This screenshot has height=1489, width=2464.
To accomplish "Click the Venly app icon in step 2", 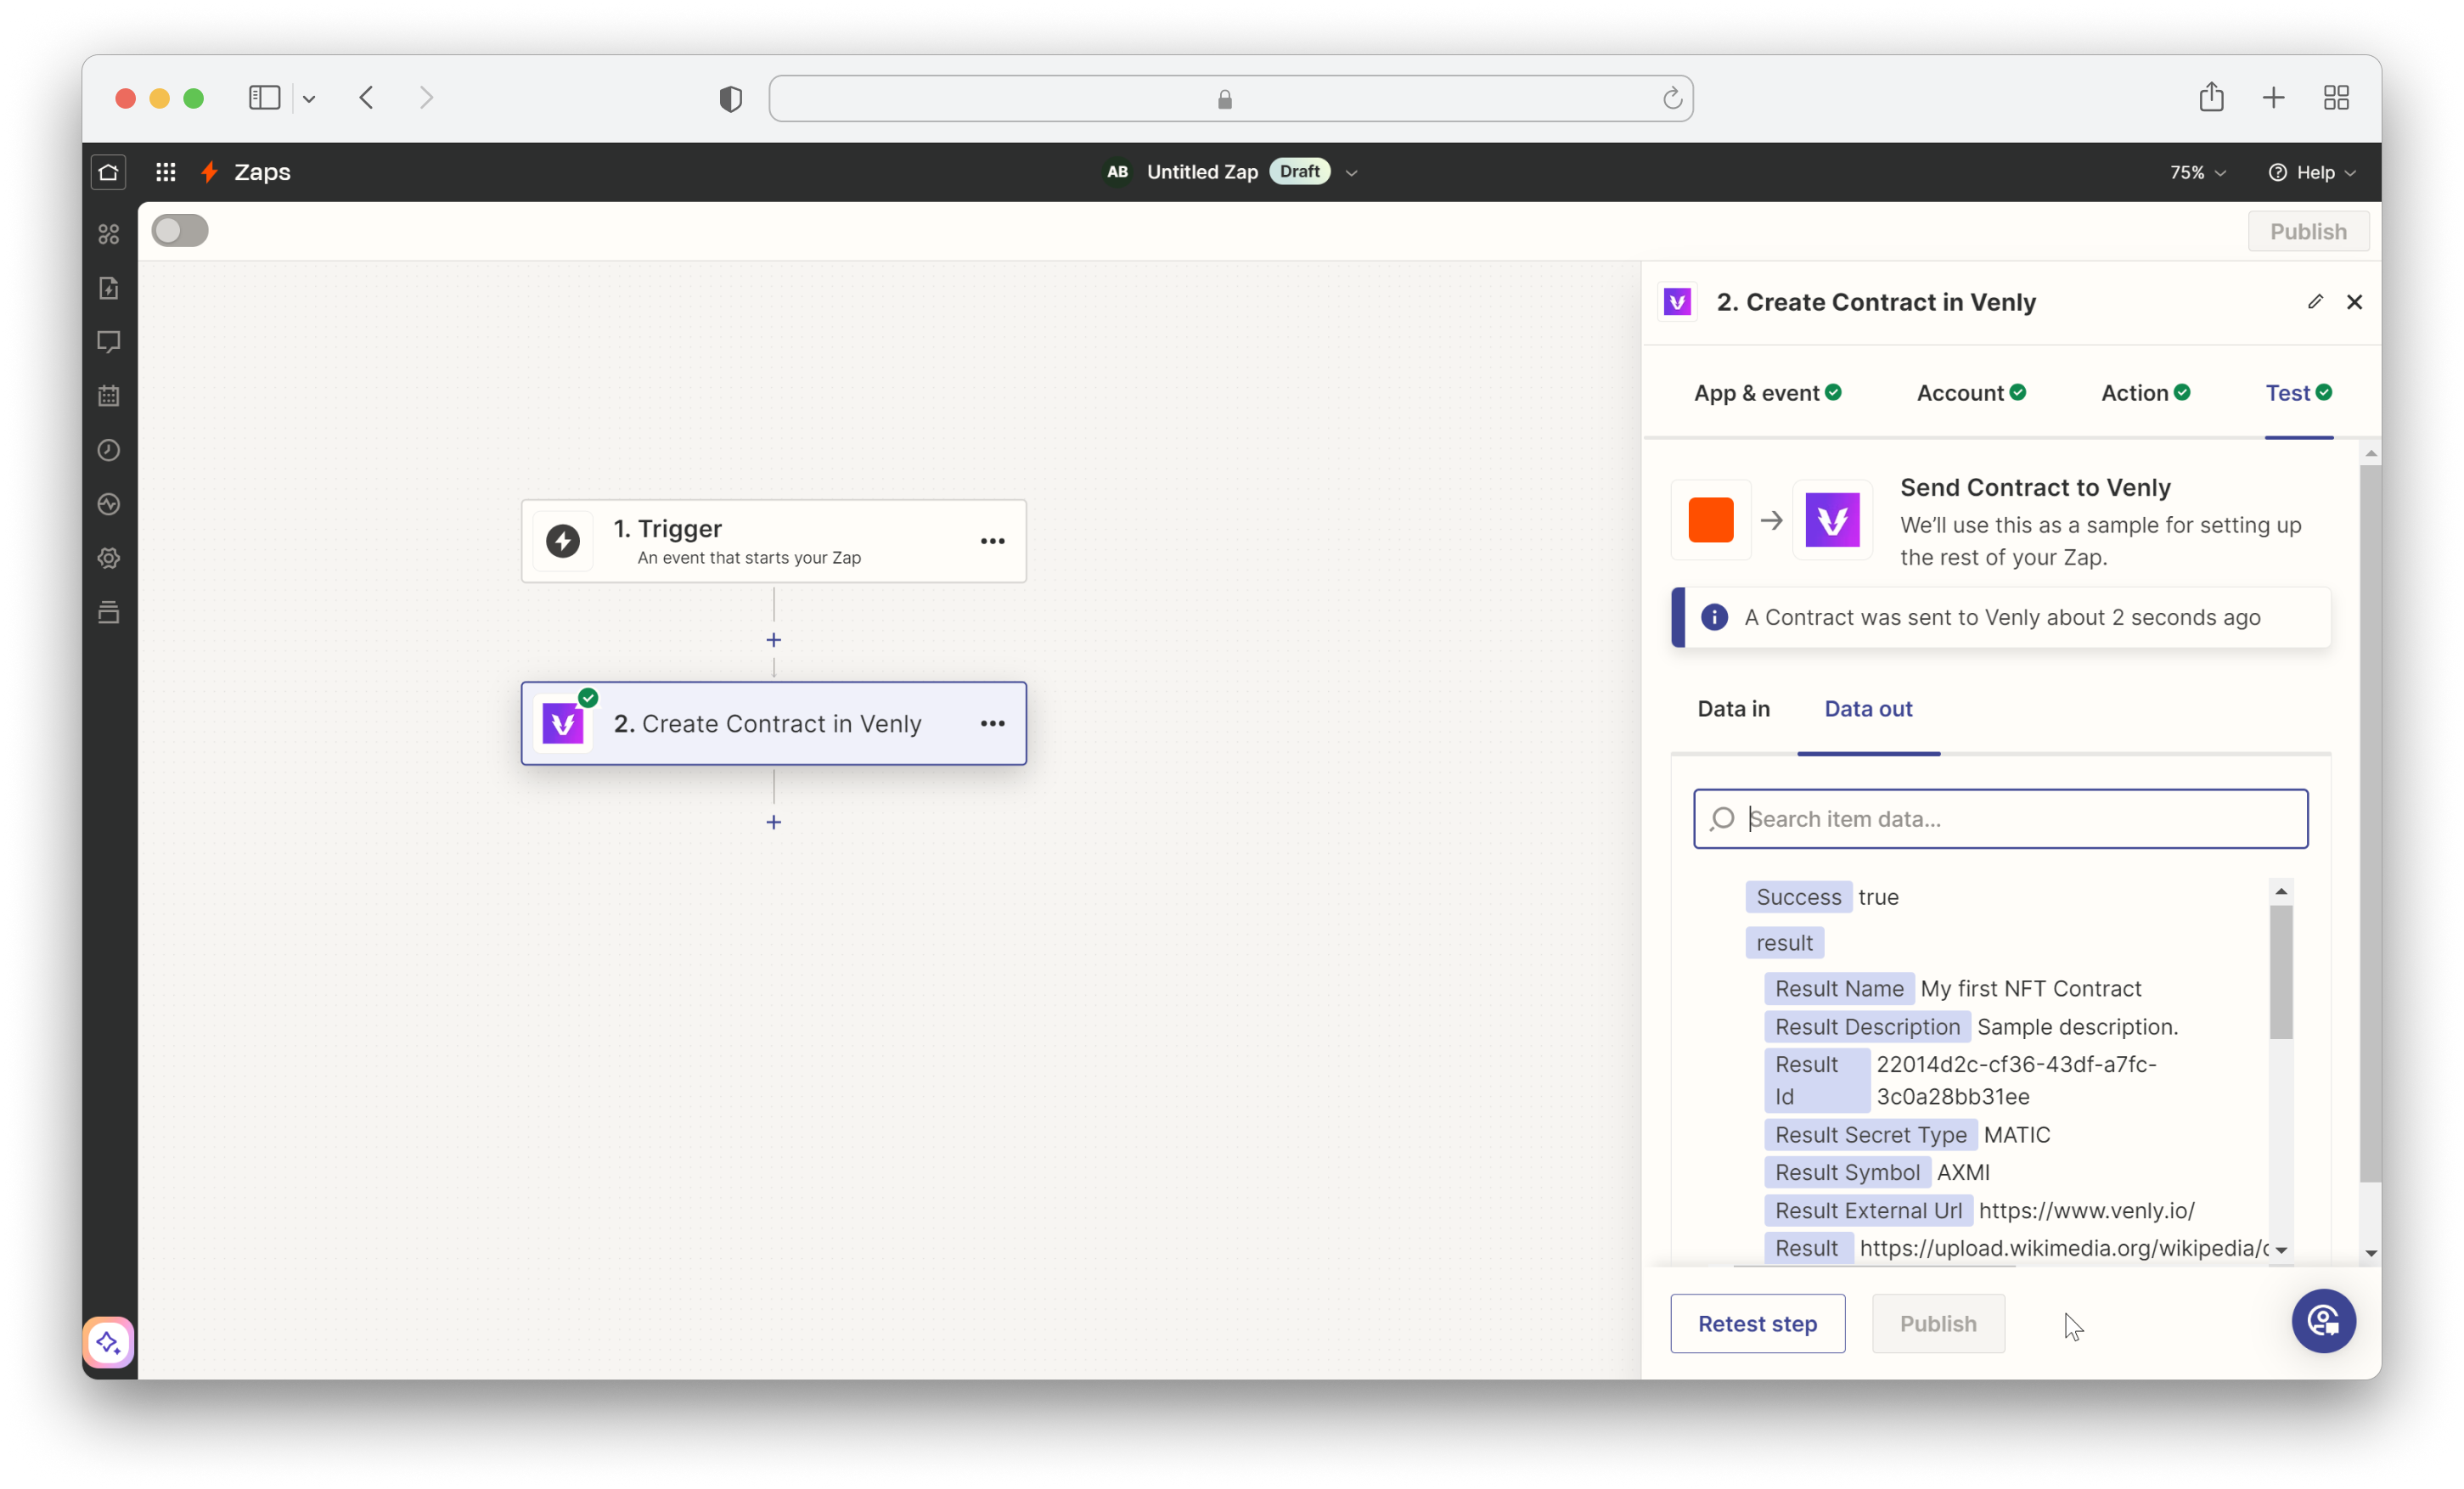I will tap(563, 723).
